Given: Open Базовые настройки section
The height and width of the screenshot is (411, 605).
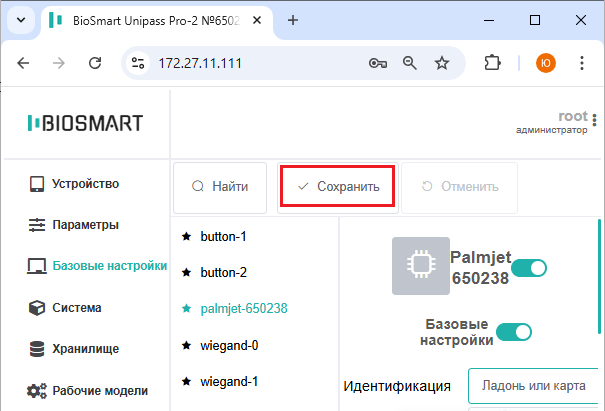Looking at the screenshot, I should pyautogui.click(x=97, y=266).
